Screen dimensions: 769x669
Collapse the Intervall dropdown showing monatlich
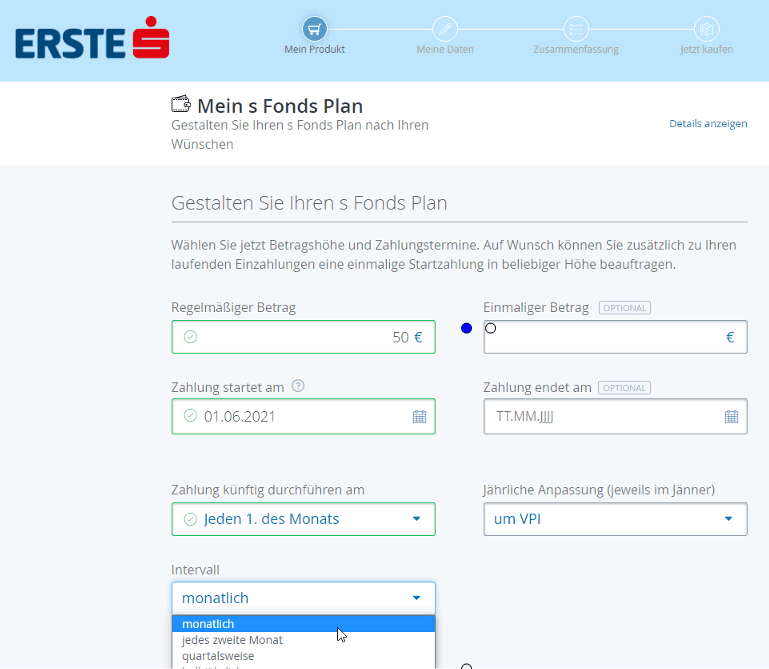[x=304, y=598]
